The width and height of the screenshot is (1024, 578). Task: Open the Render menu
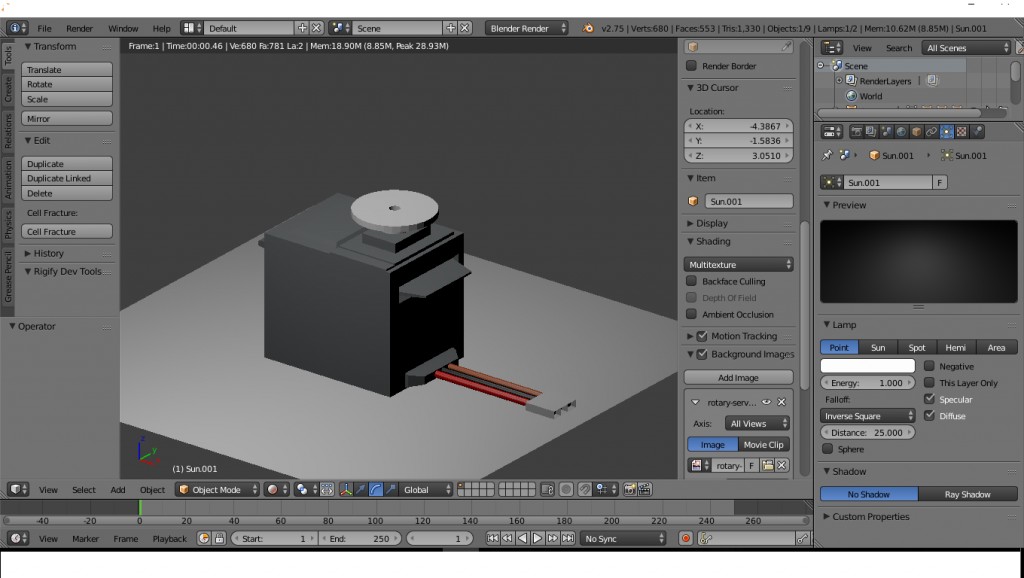coord(79,28)
